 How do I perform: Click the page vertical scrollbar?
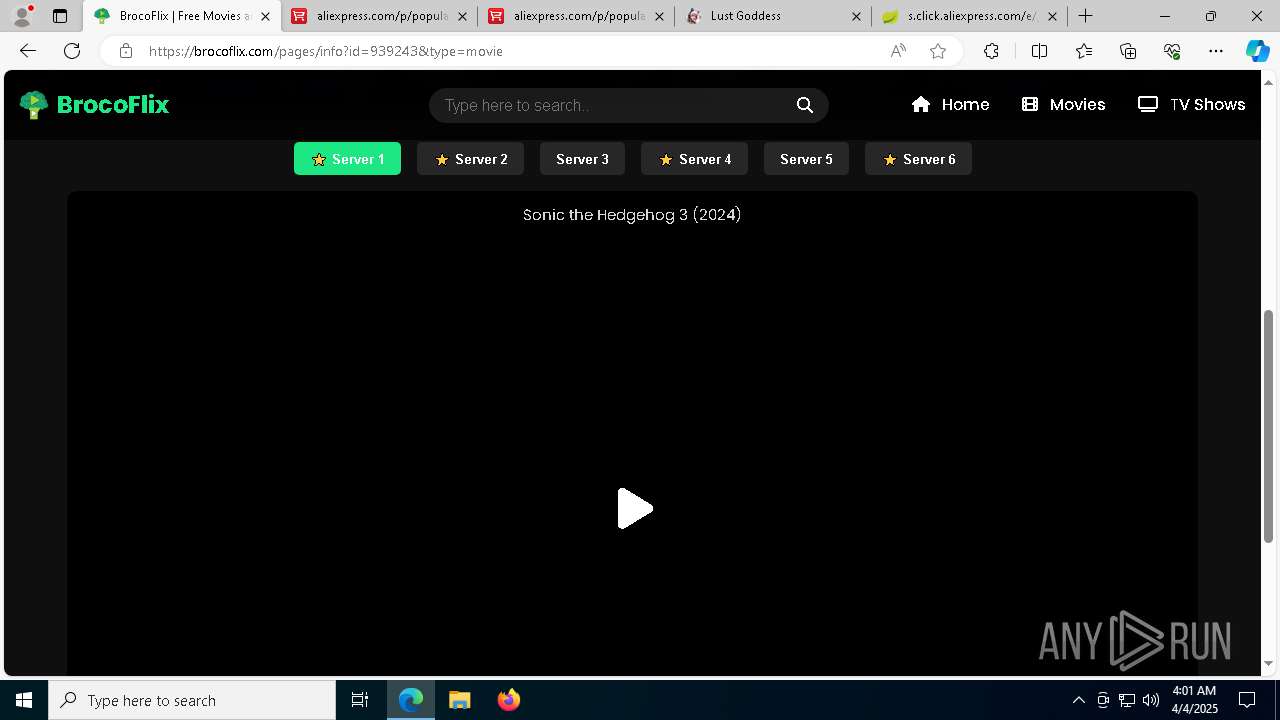(x=1269, y=426)
